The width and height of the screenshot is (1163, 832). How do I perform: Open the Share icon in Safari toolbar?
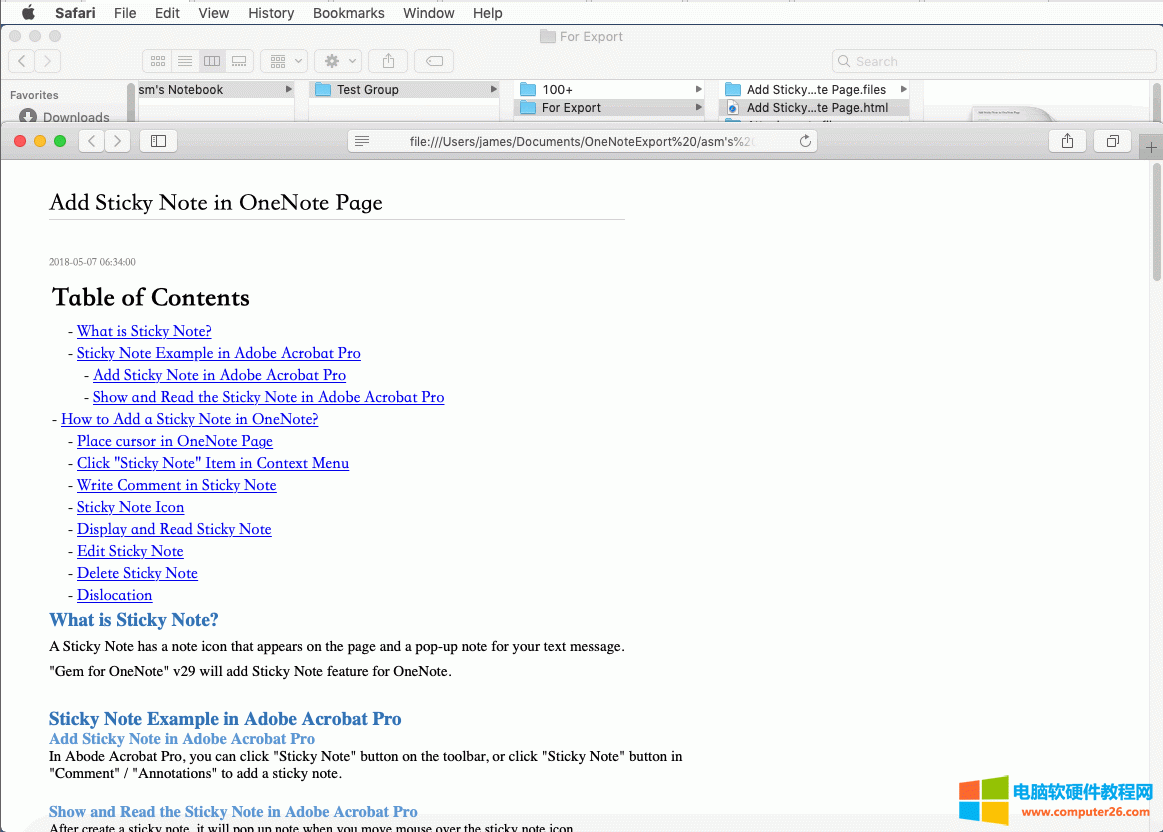pos(1067,141)
